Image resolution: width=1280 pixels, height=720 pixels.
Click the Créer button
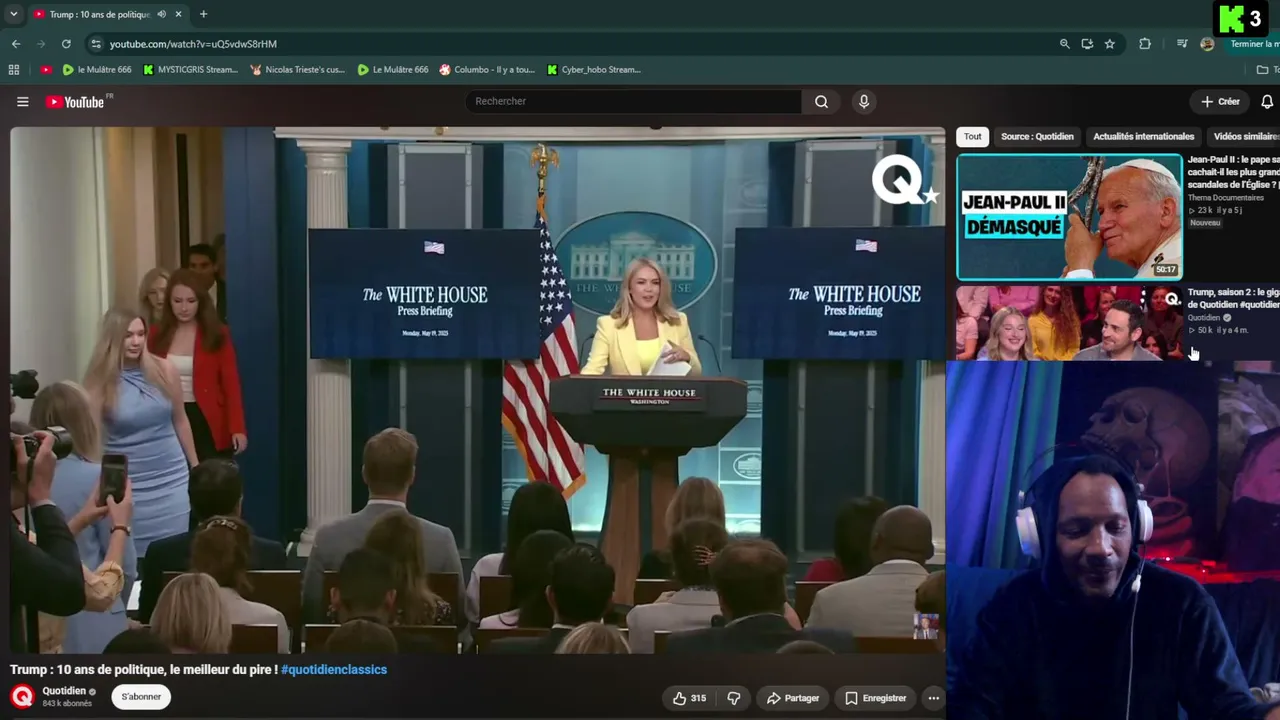click(x=1221, y=101)
